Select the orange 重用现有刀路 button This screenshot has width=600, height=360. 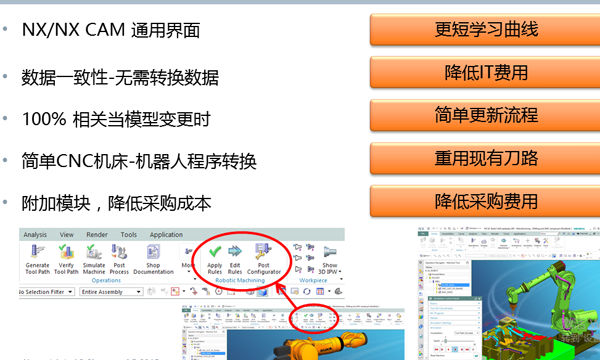(485, 158)
